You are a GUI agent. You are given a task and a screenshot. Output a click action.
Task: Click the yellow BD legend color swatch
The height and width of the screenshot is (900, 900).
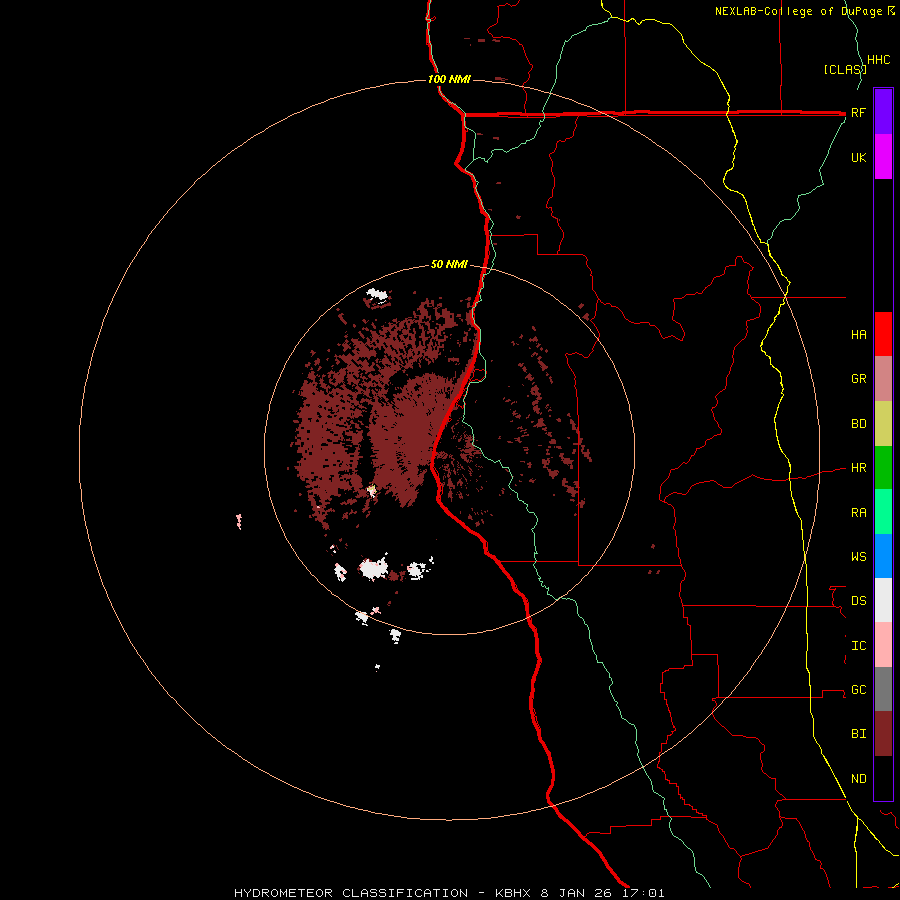click(883, 424)
